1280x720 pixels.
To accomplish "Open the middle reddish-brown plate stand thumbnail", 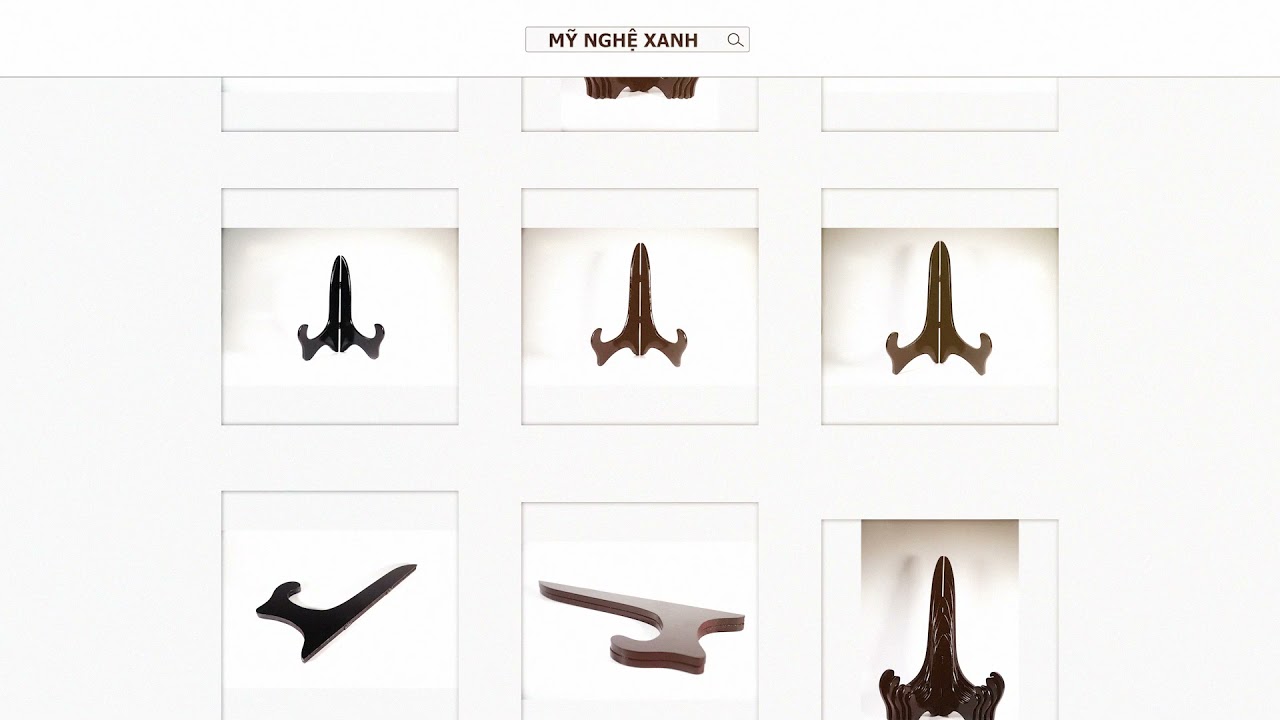I will point(640,307).
